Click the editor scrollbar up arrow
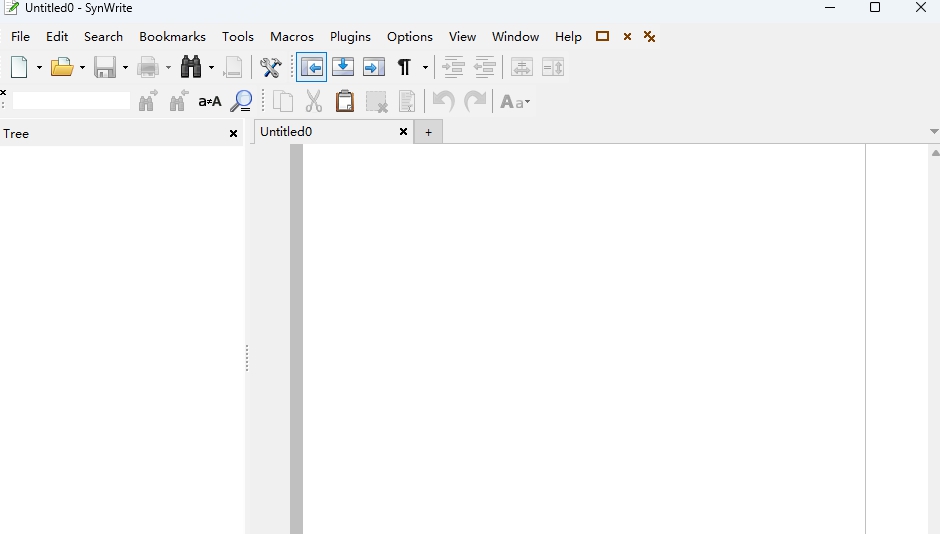940x534 pixels. (x=935, y=153)
